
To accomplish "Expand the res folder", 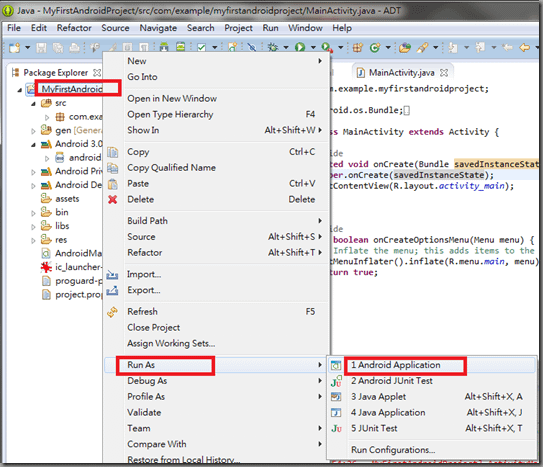I will [x=33, y=241].
